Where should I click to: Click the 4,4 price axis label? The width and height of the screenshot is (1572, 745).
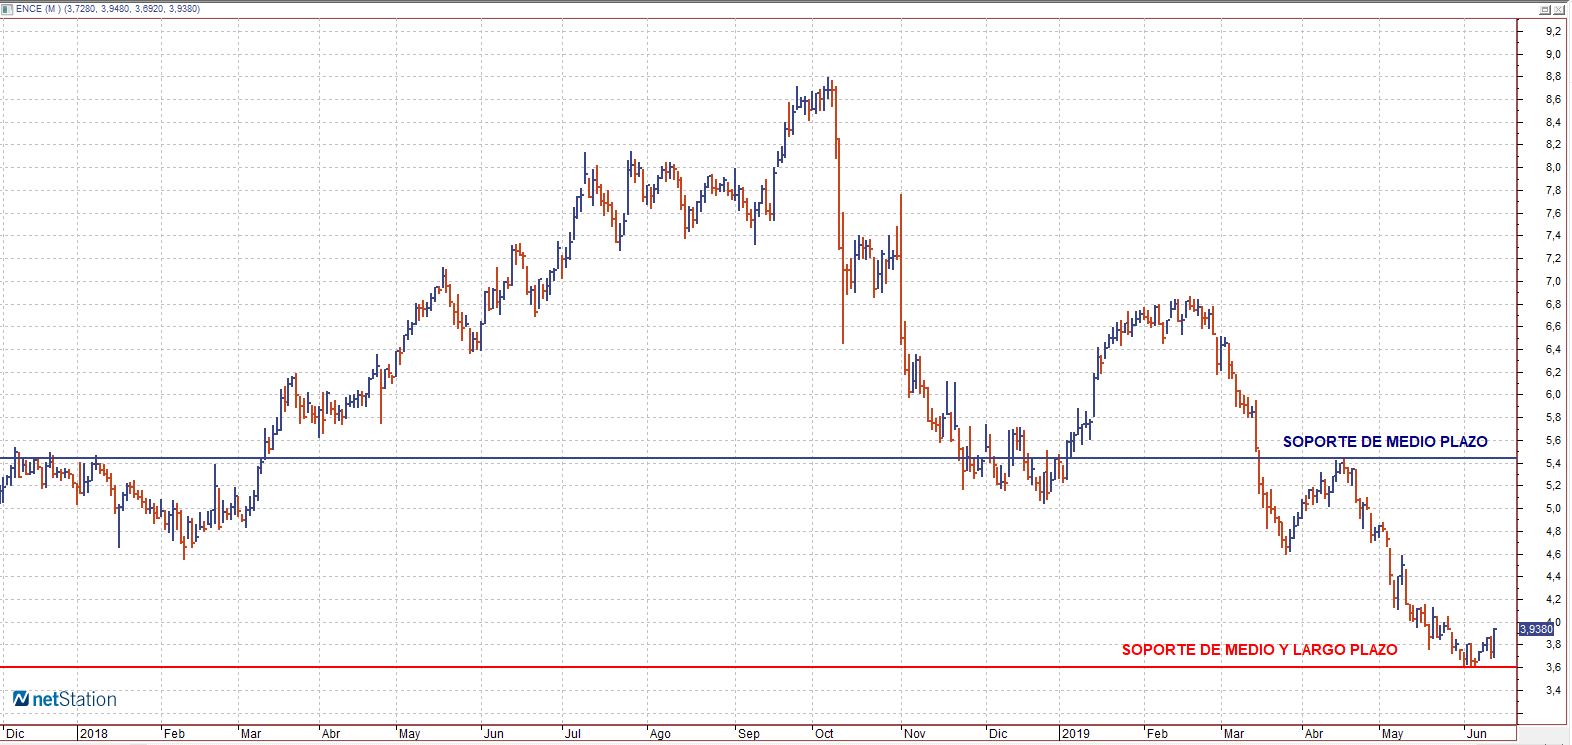pos(1553,576)
